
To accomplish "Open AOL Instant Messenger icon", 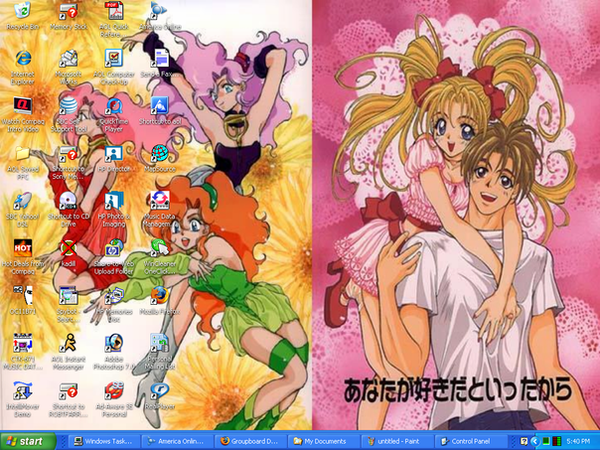I will tap(68, 343).
